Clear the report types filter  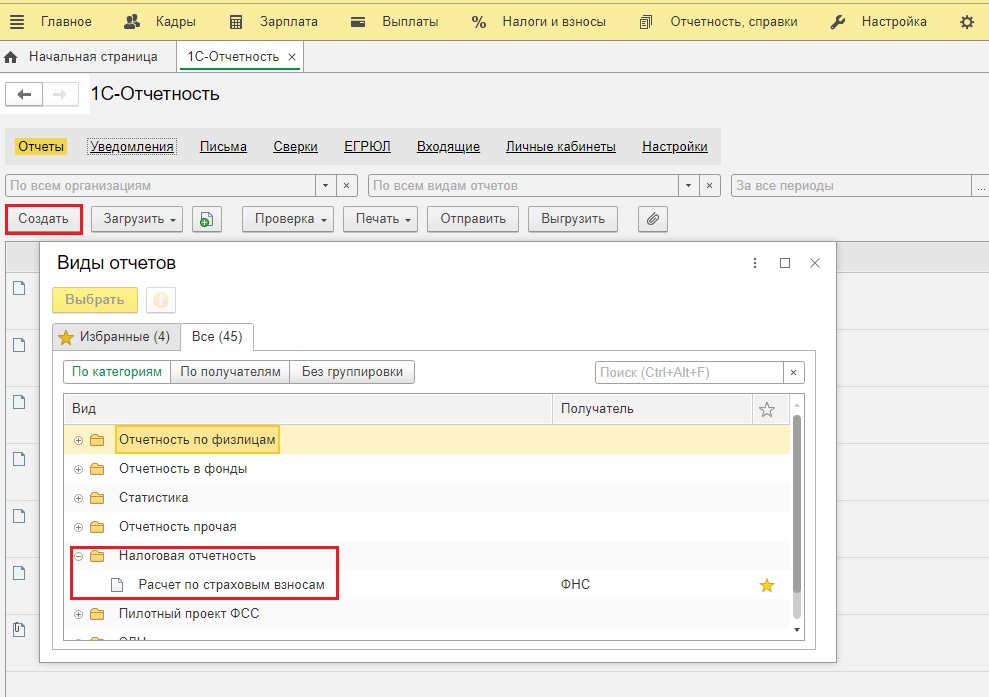(x=710, y=186)
